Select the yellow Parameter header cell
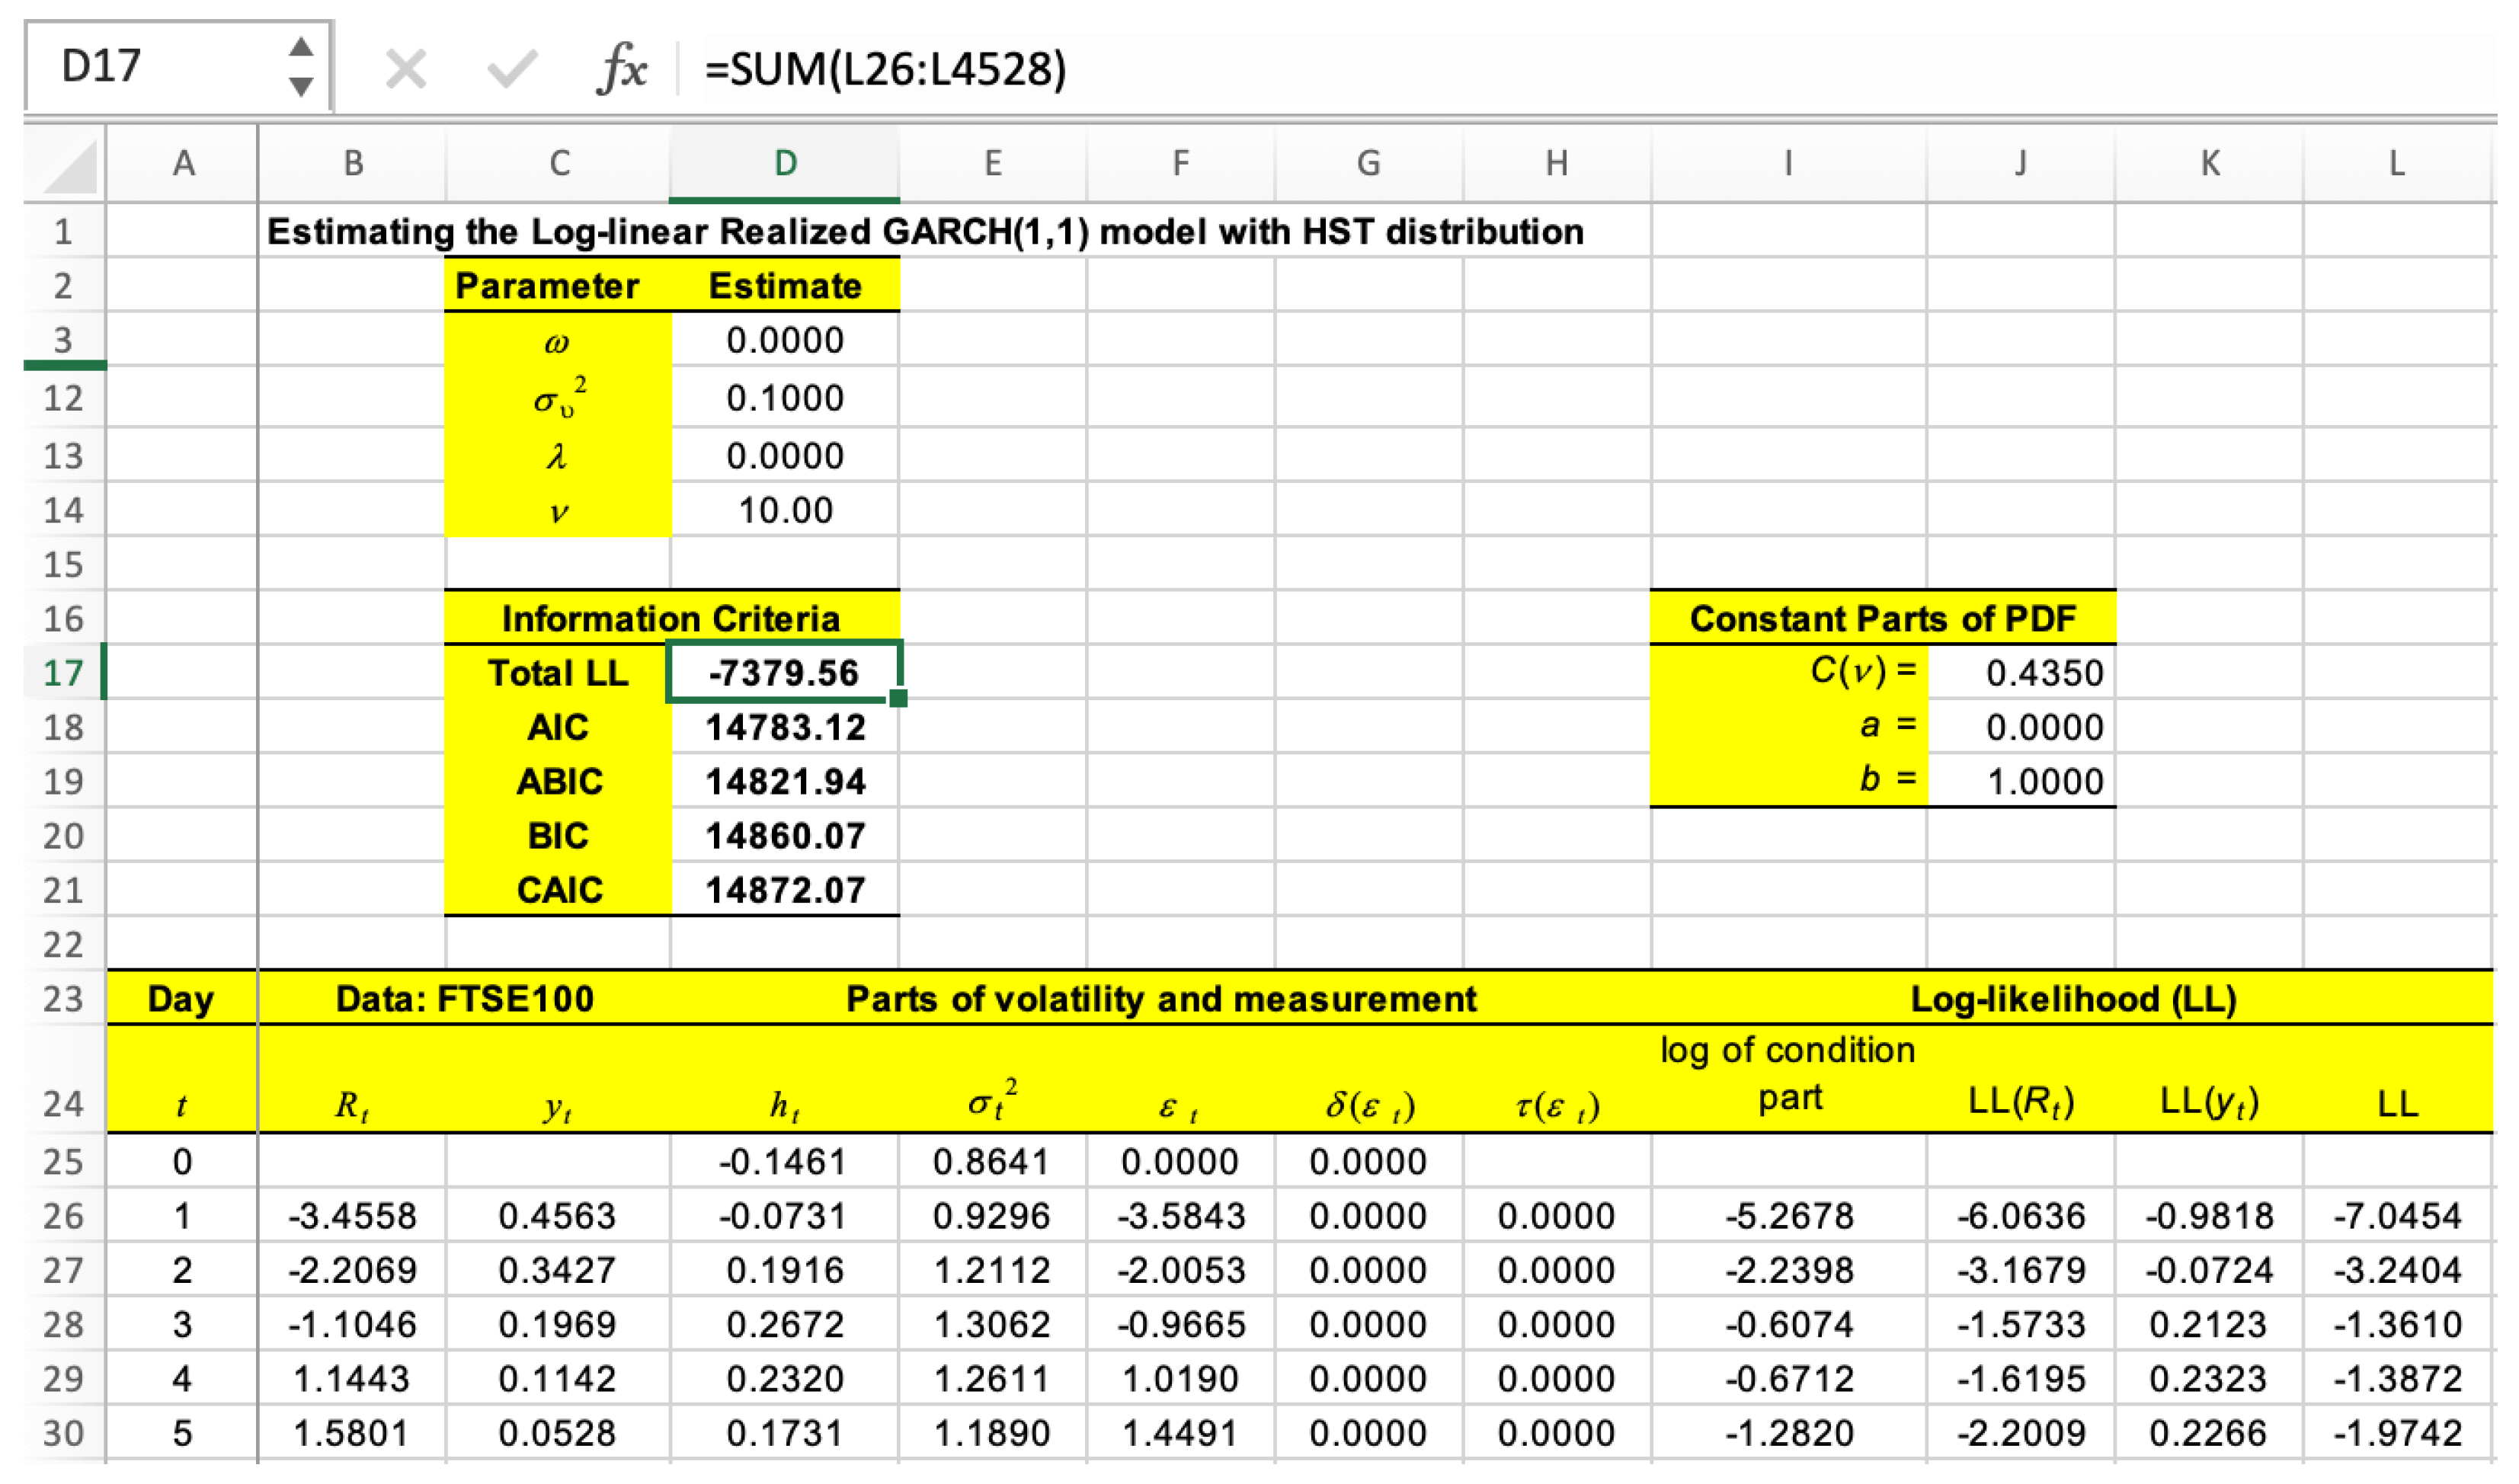 pos(557,285)
